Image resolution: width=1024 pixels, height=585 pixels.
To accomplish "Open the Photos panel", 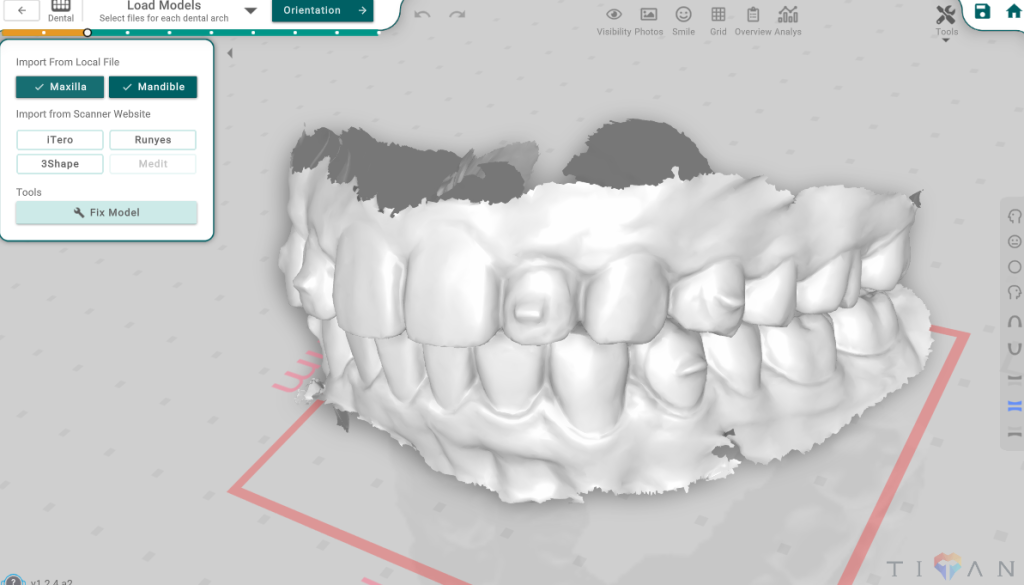I will click(x=649, y=19).
